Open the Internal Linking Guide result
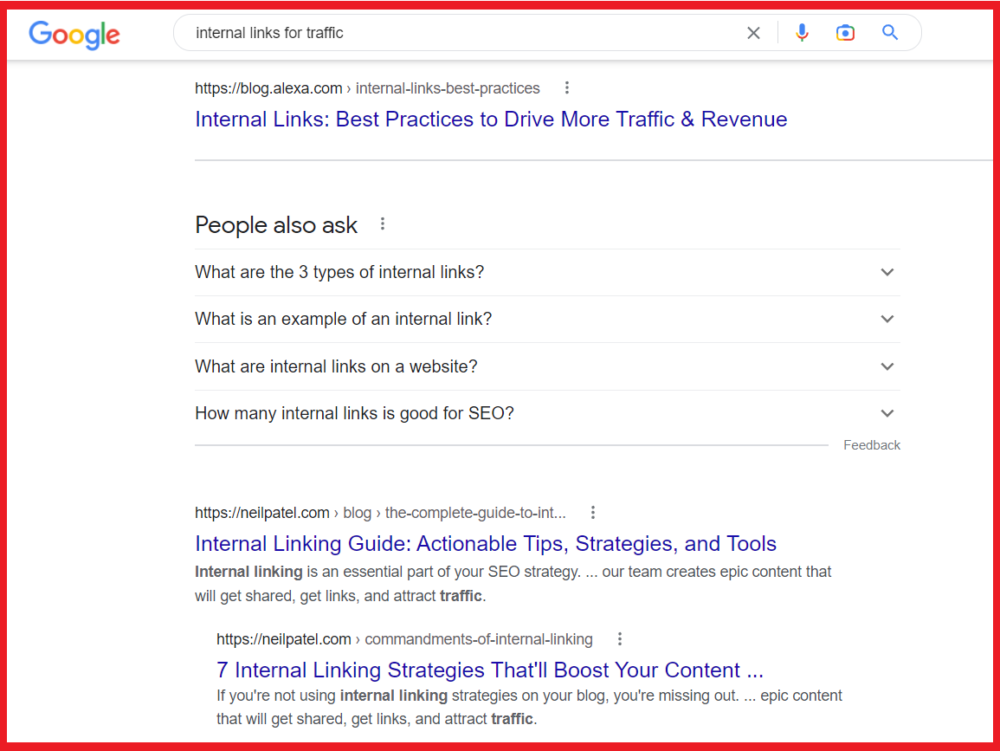Viewport: 1000px width, 751px height. point(485,543)
